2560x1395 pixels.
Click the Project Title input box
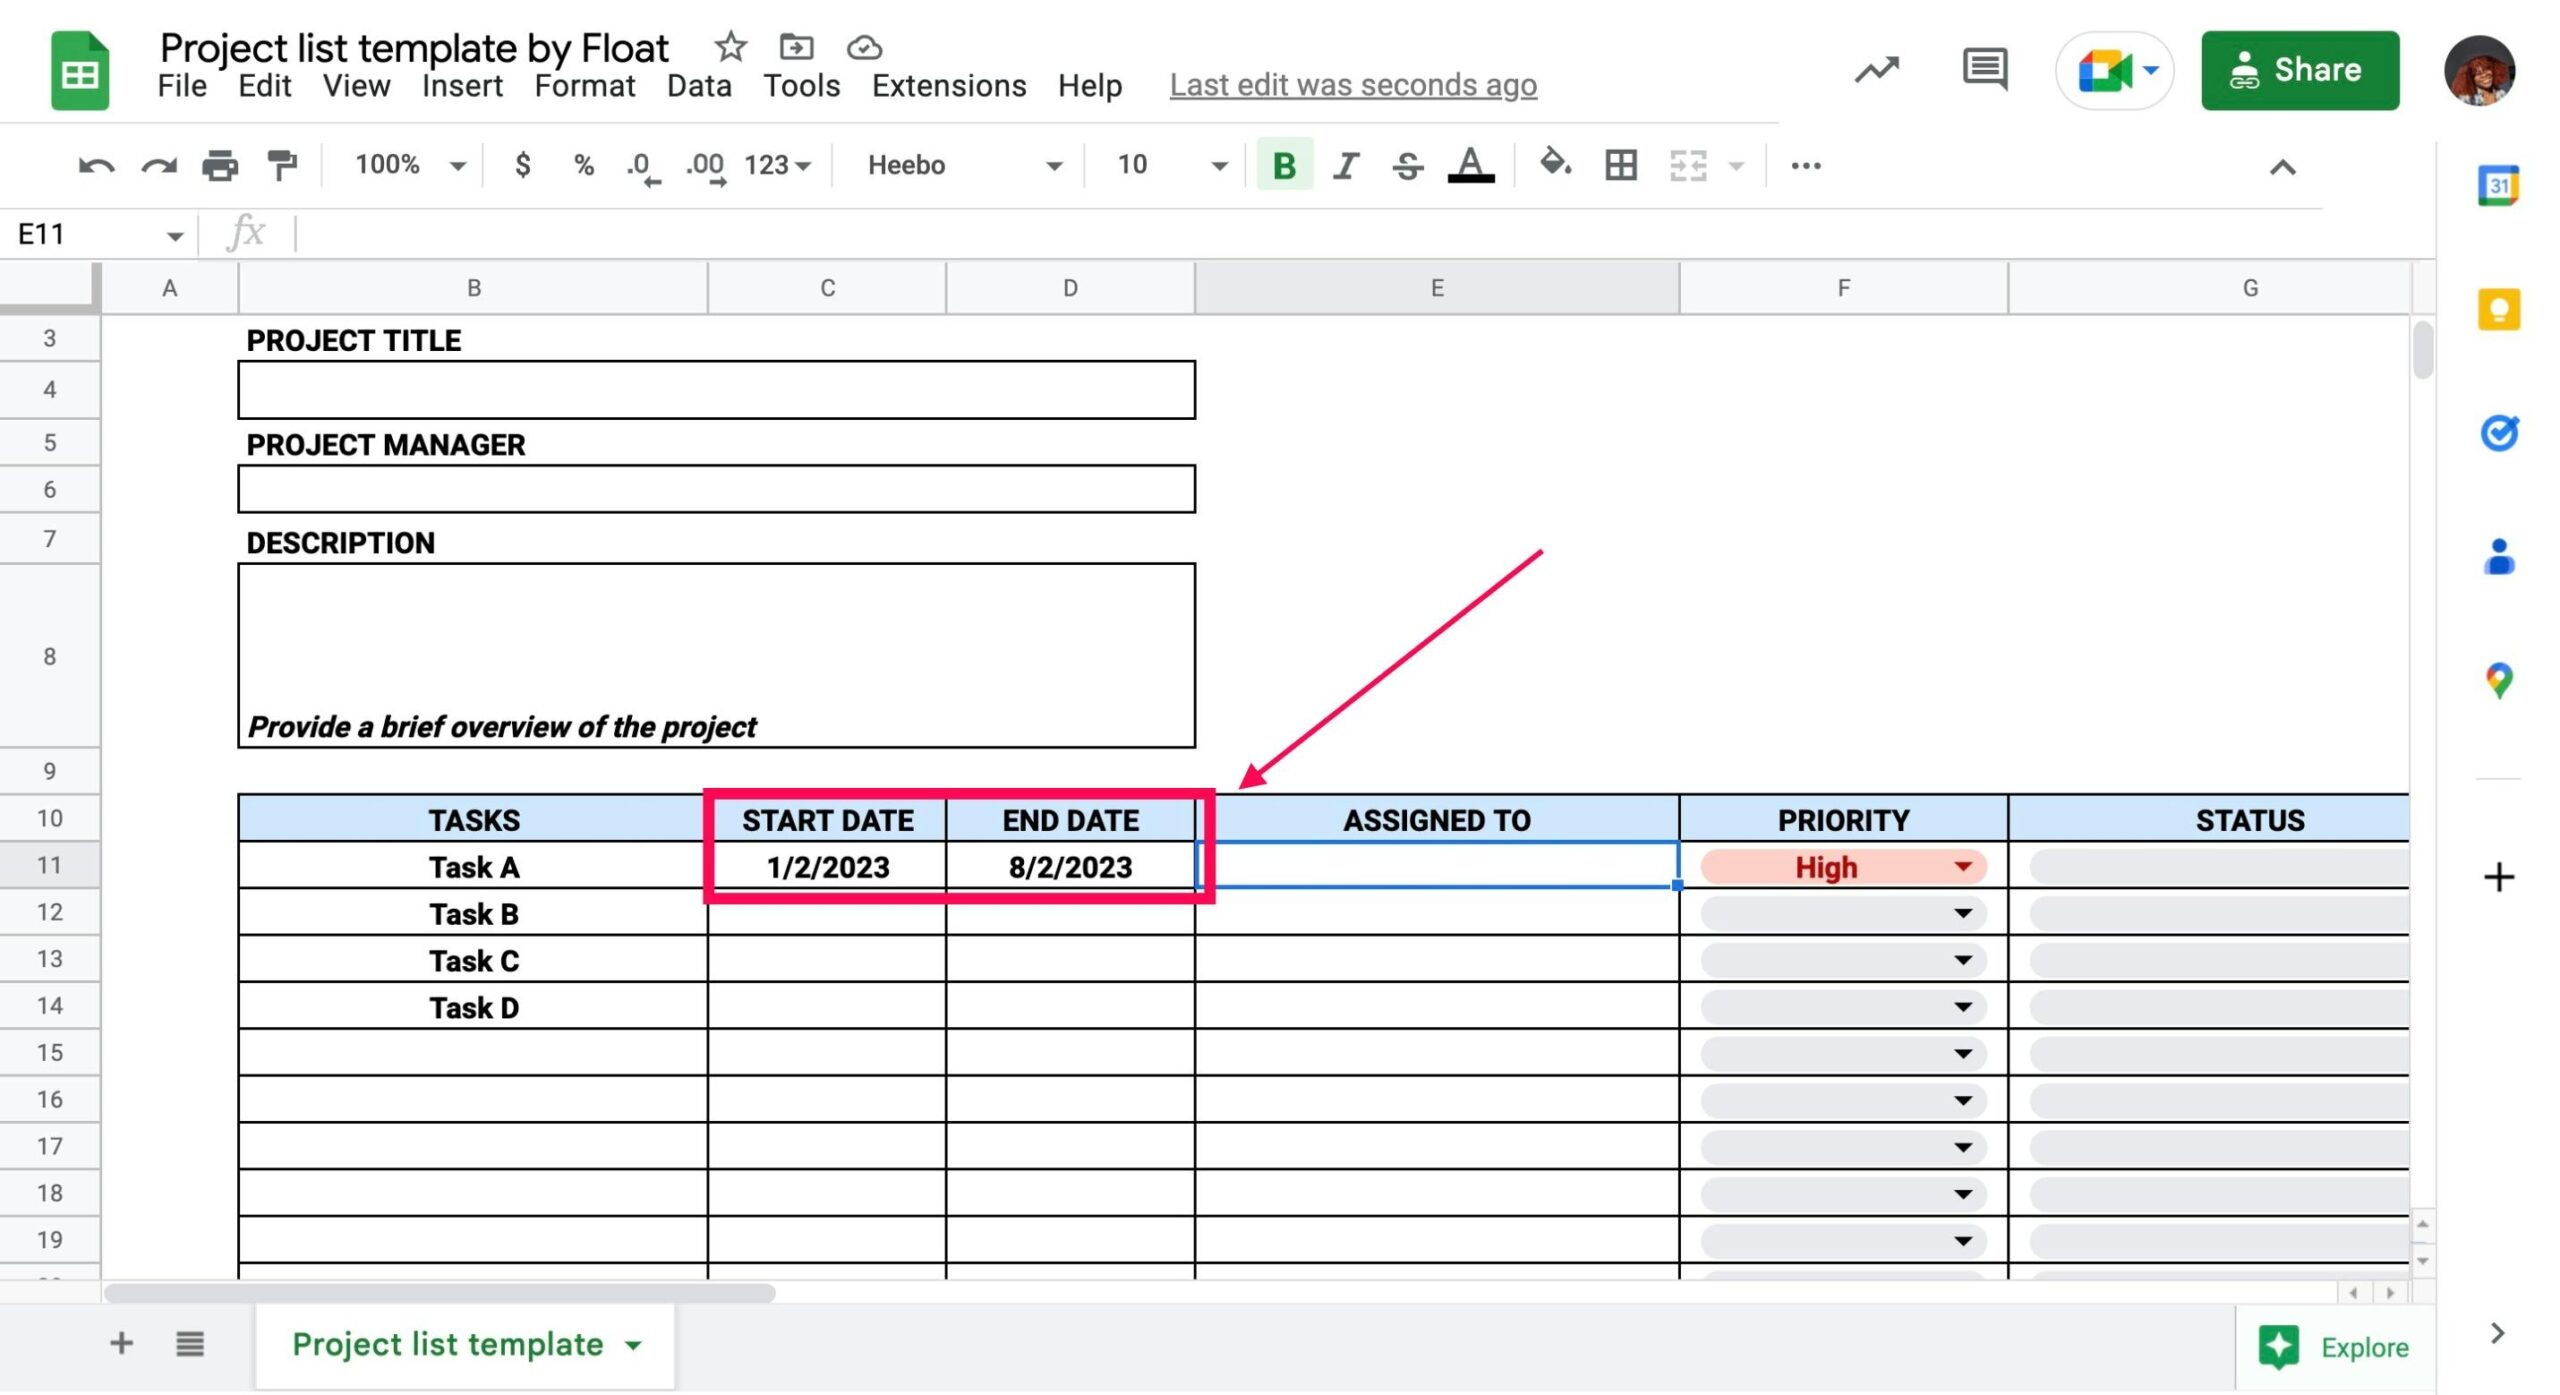click(x=716, y=390)
